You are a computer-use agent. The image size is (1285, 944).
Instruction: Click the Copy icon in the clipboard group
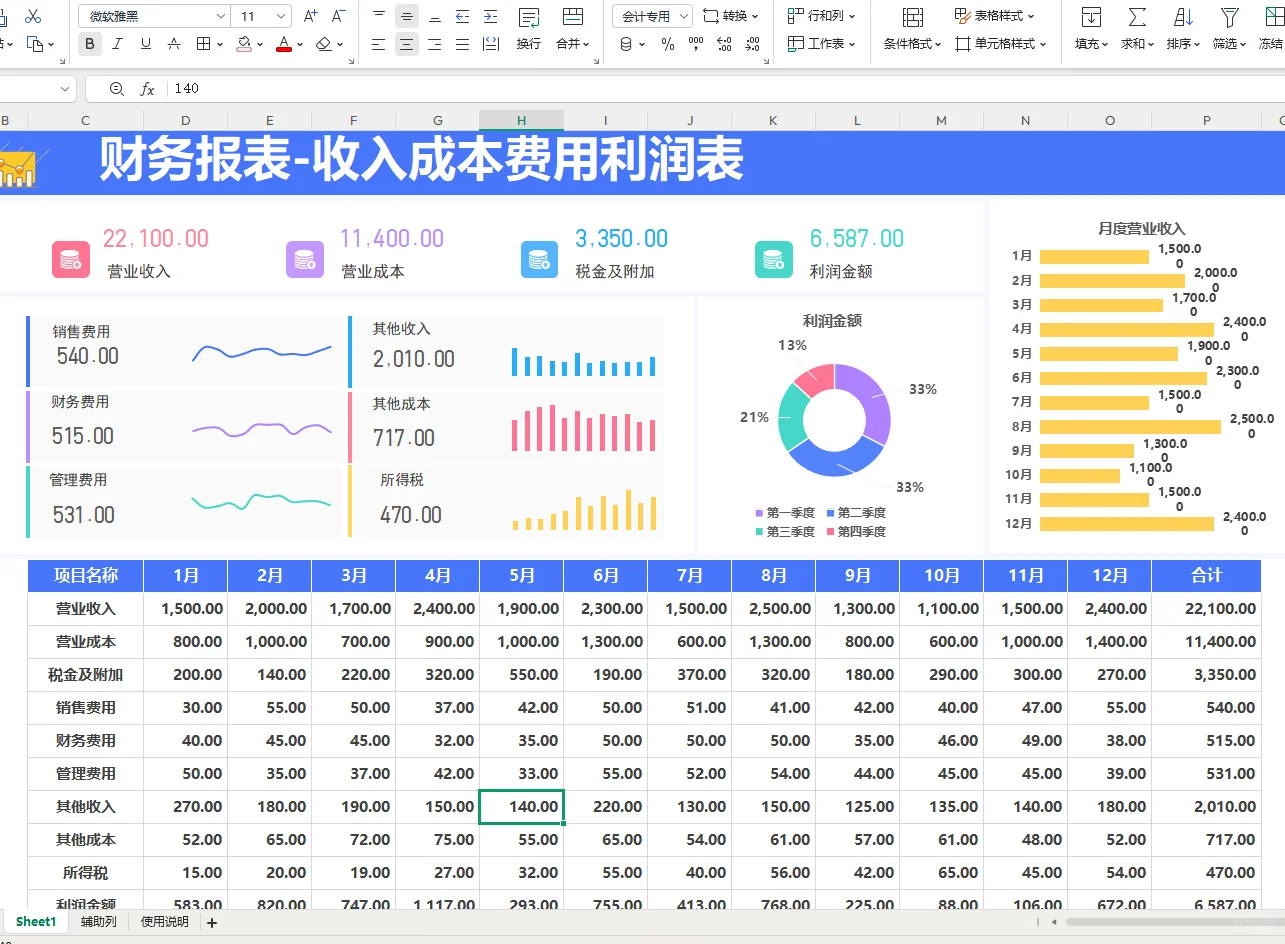(34, 44)
